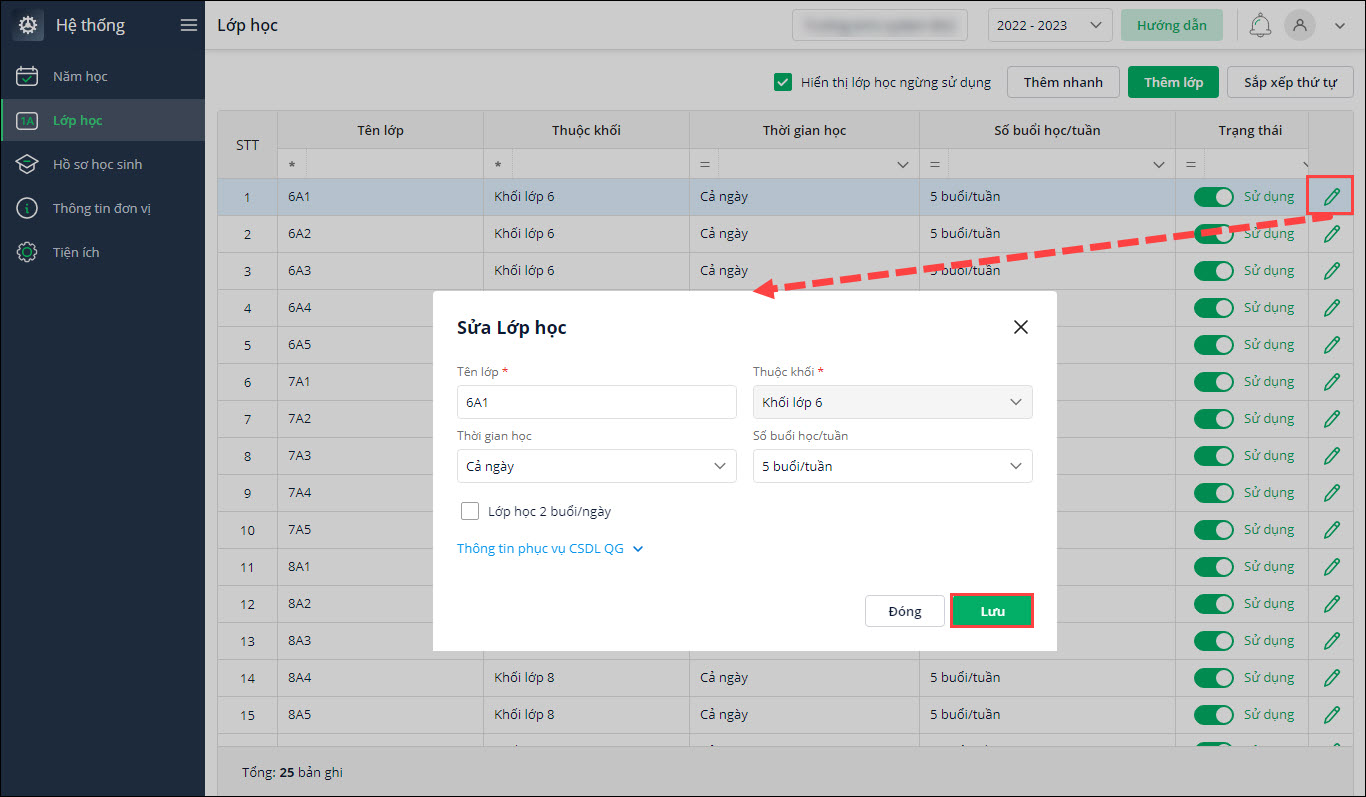Viewport: 1366px width, 797px height.
Task: Click the Tên lớp input field
Action: 596,402
